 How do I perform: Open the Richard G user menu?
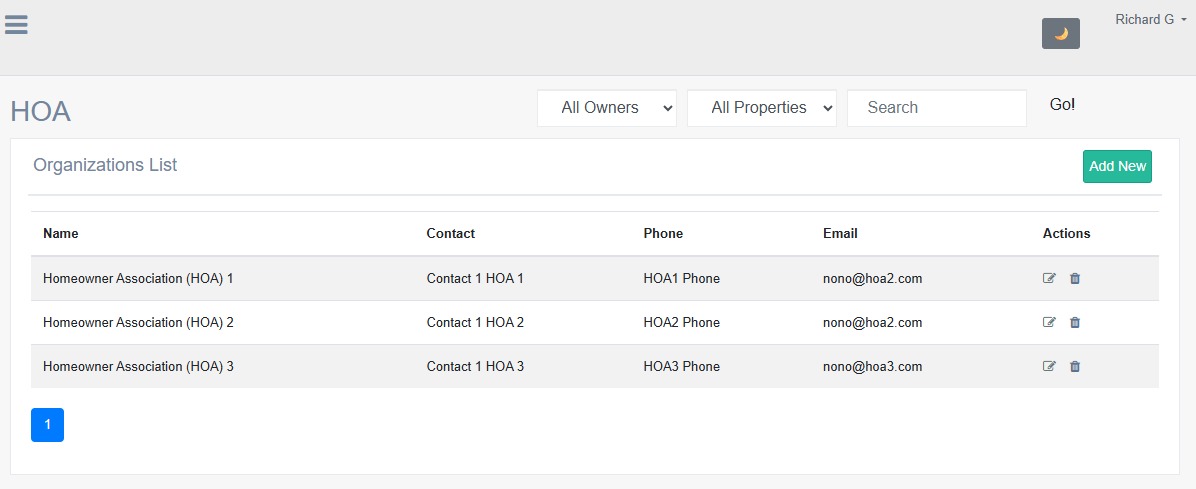coord(1150,20)
